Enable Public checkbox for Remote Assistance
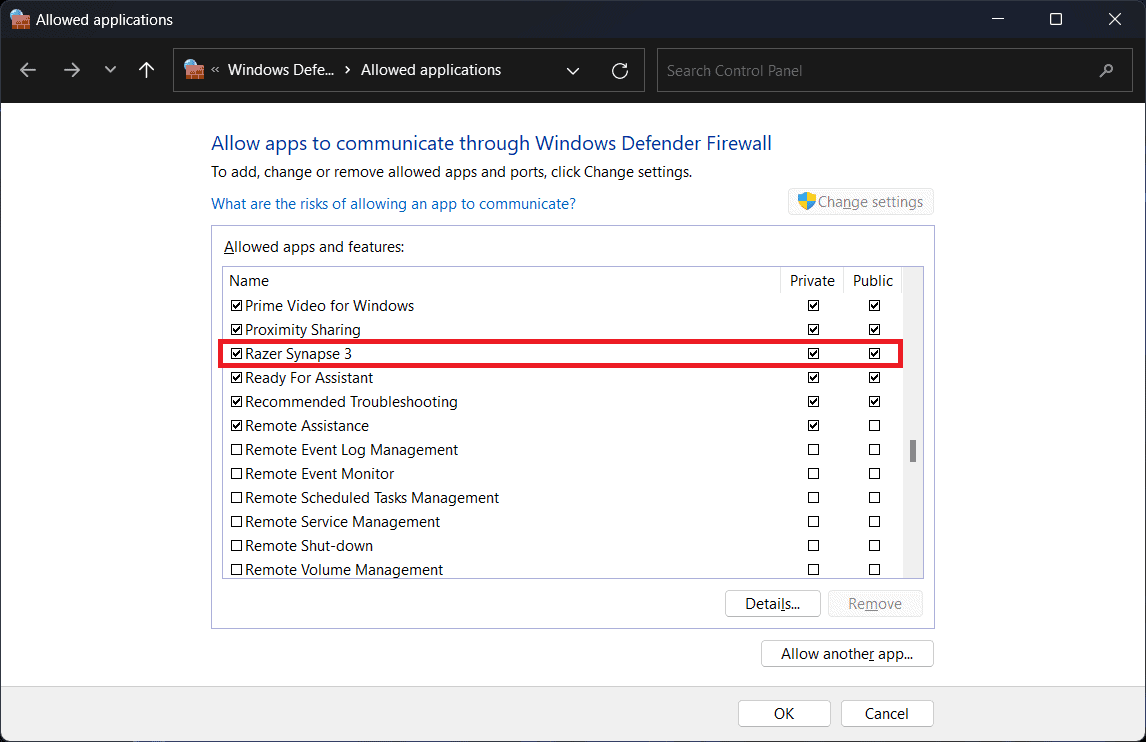Viewport: 1146px width, 742px height. [x=874, y=425]
